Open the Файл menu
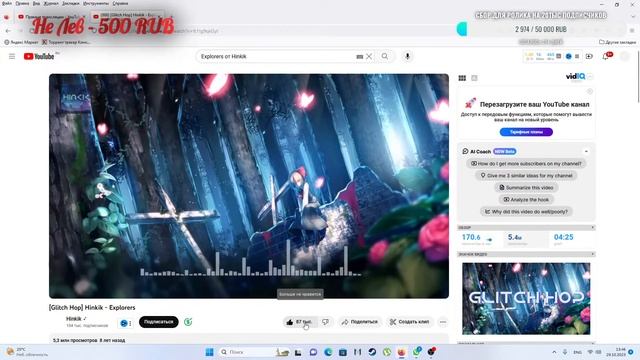640x360 pixels. click(7, 3)
